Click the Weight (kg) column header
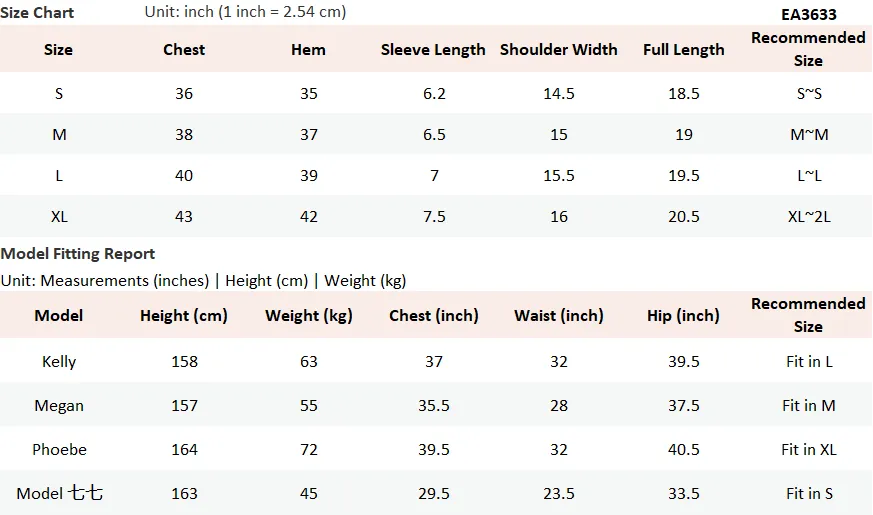Viewport: 873px width, 515px height. (x=309, y=316)
